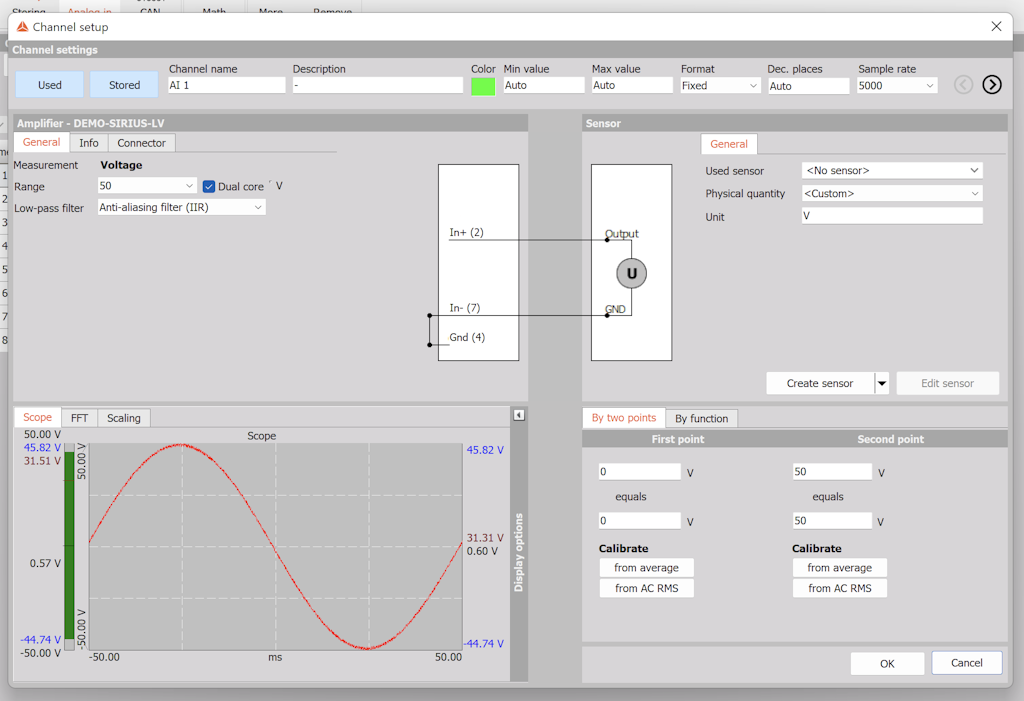The width and height of the screenshot is (1024, 701).
Task: Select the Sensor General tab
Action: (729, 144)
